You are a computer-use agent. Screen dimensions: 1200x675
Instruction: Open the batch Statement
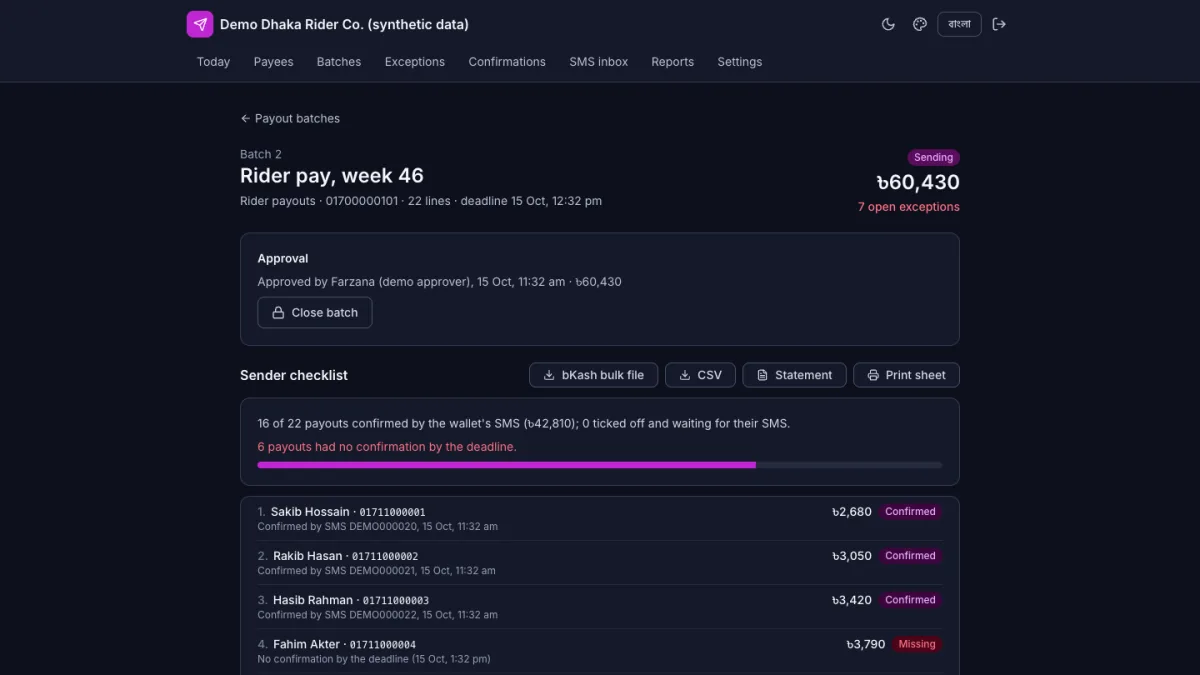coord(794,375)
